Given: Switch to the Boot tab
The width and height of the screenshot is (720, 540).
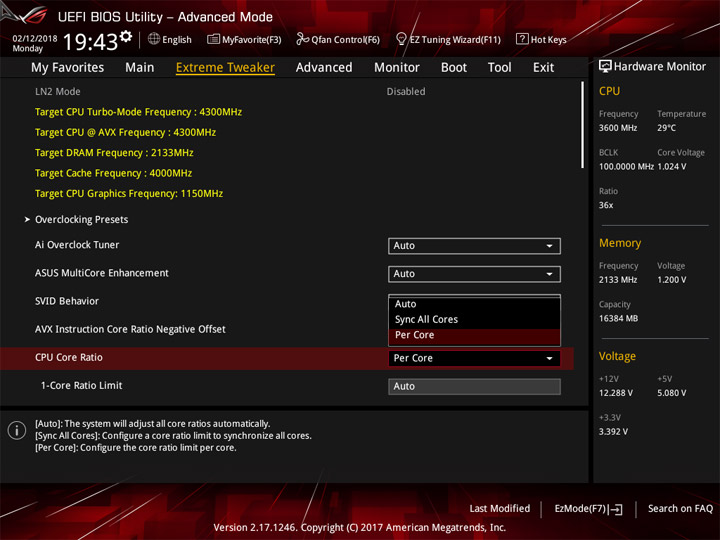Looking at the screenshot, I should coord(454,68).
